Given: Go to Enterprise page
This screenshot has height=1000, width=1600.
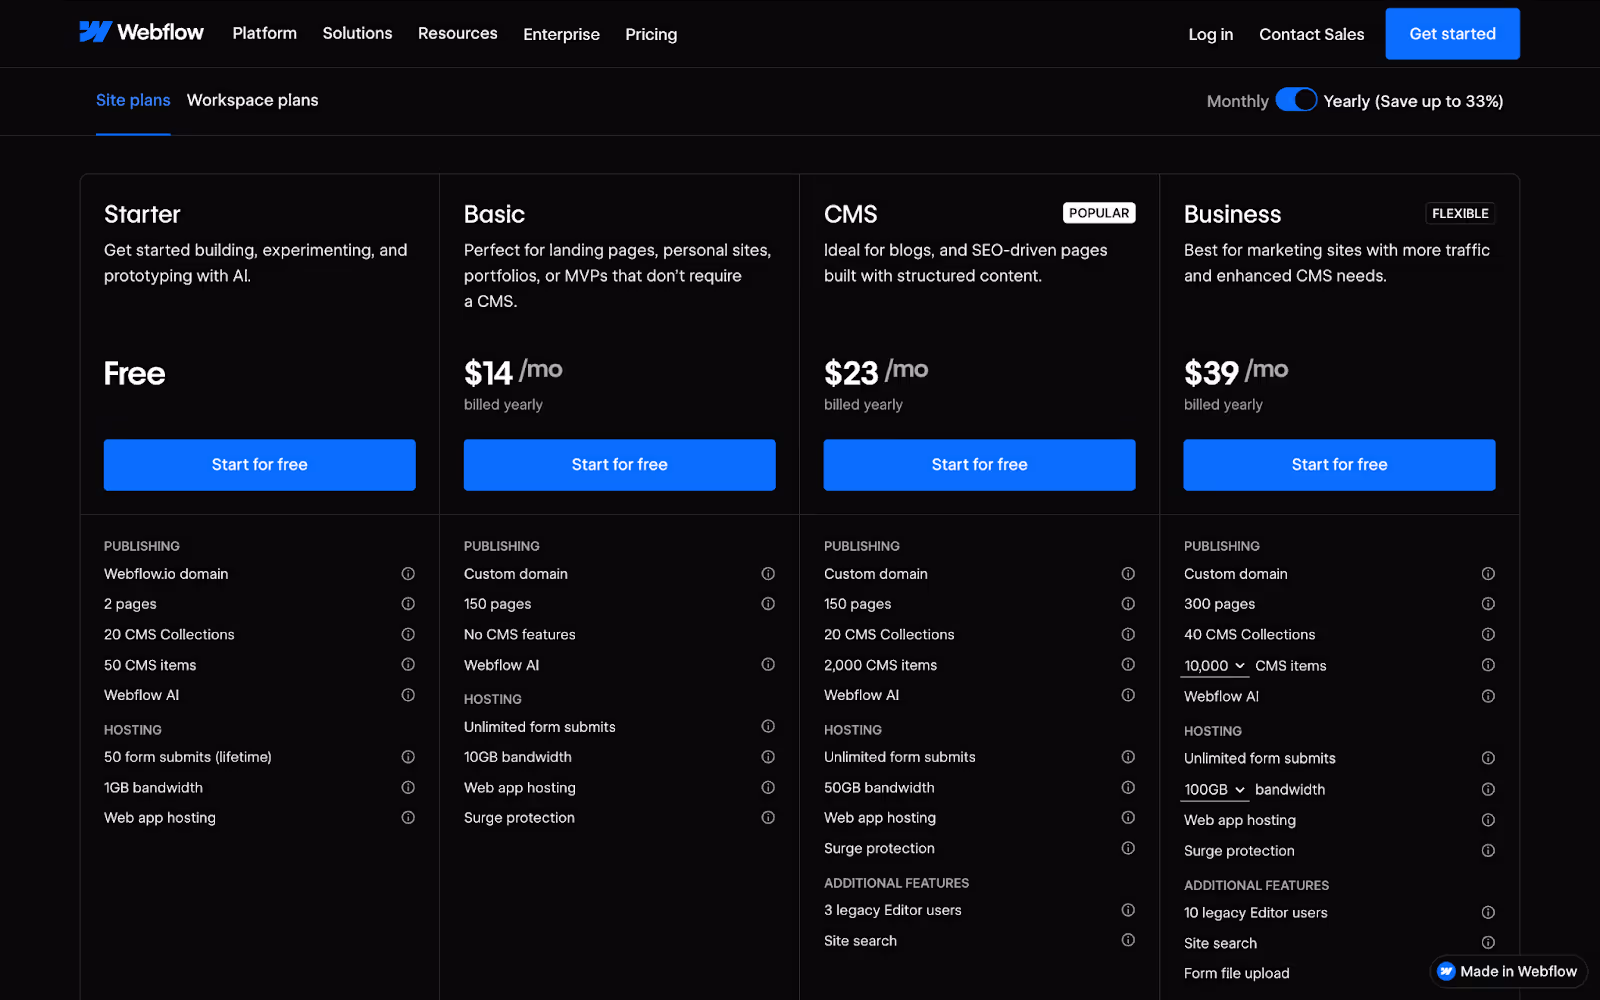Looking at the screenshot, I should pos(561,34).
